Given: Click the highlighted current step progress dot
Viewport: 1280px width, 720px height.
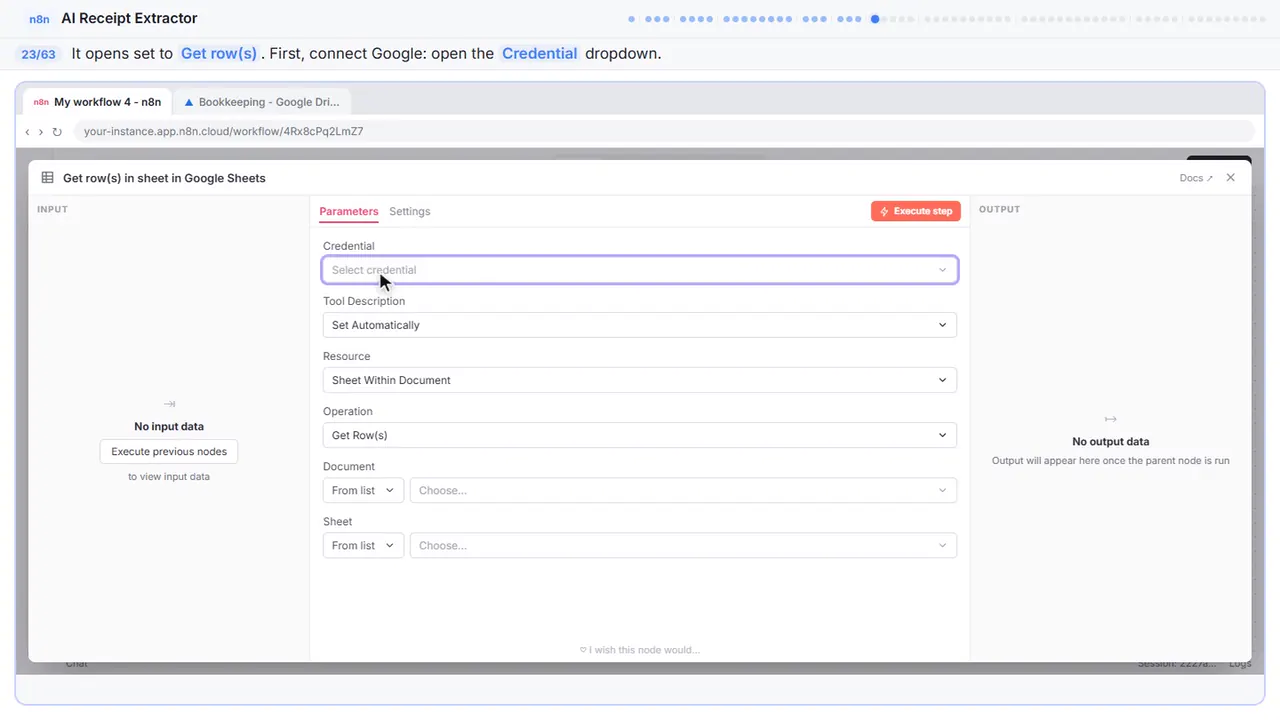Looking at the screenshot, I should click(x=875, y=18).
